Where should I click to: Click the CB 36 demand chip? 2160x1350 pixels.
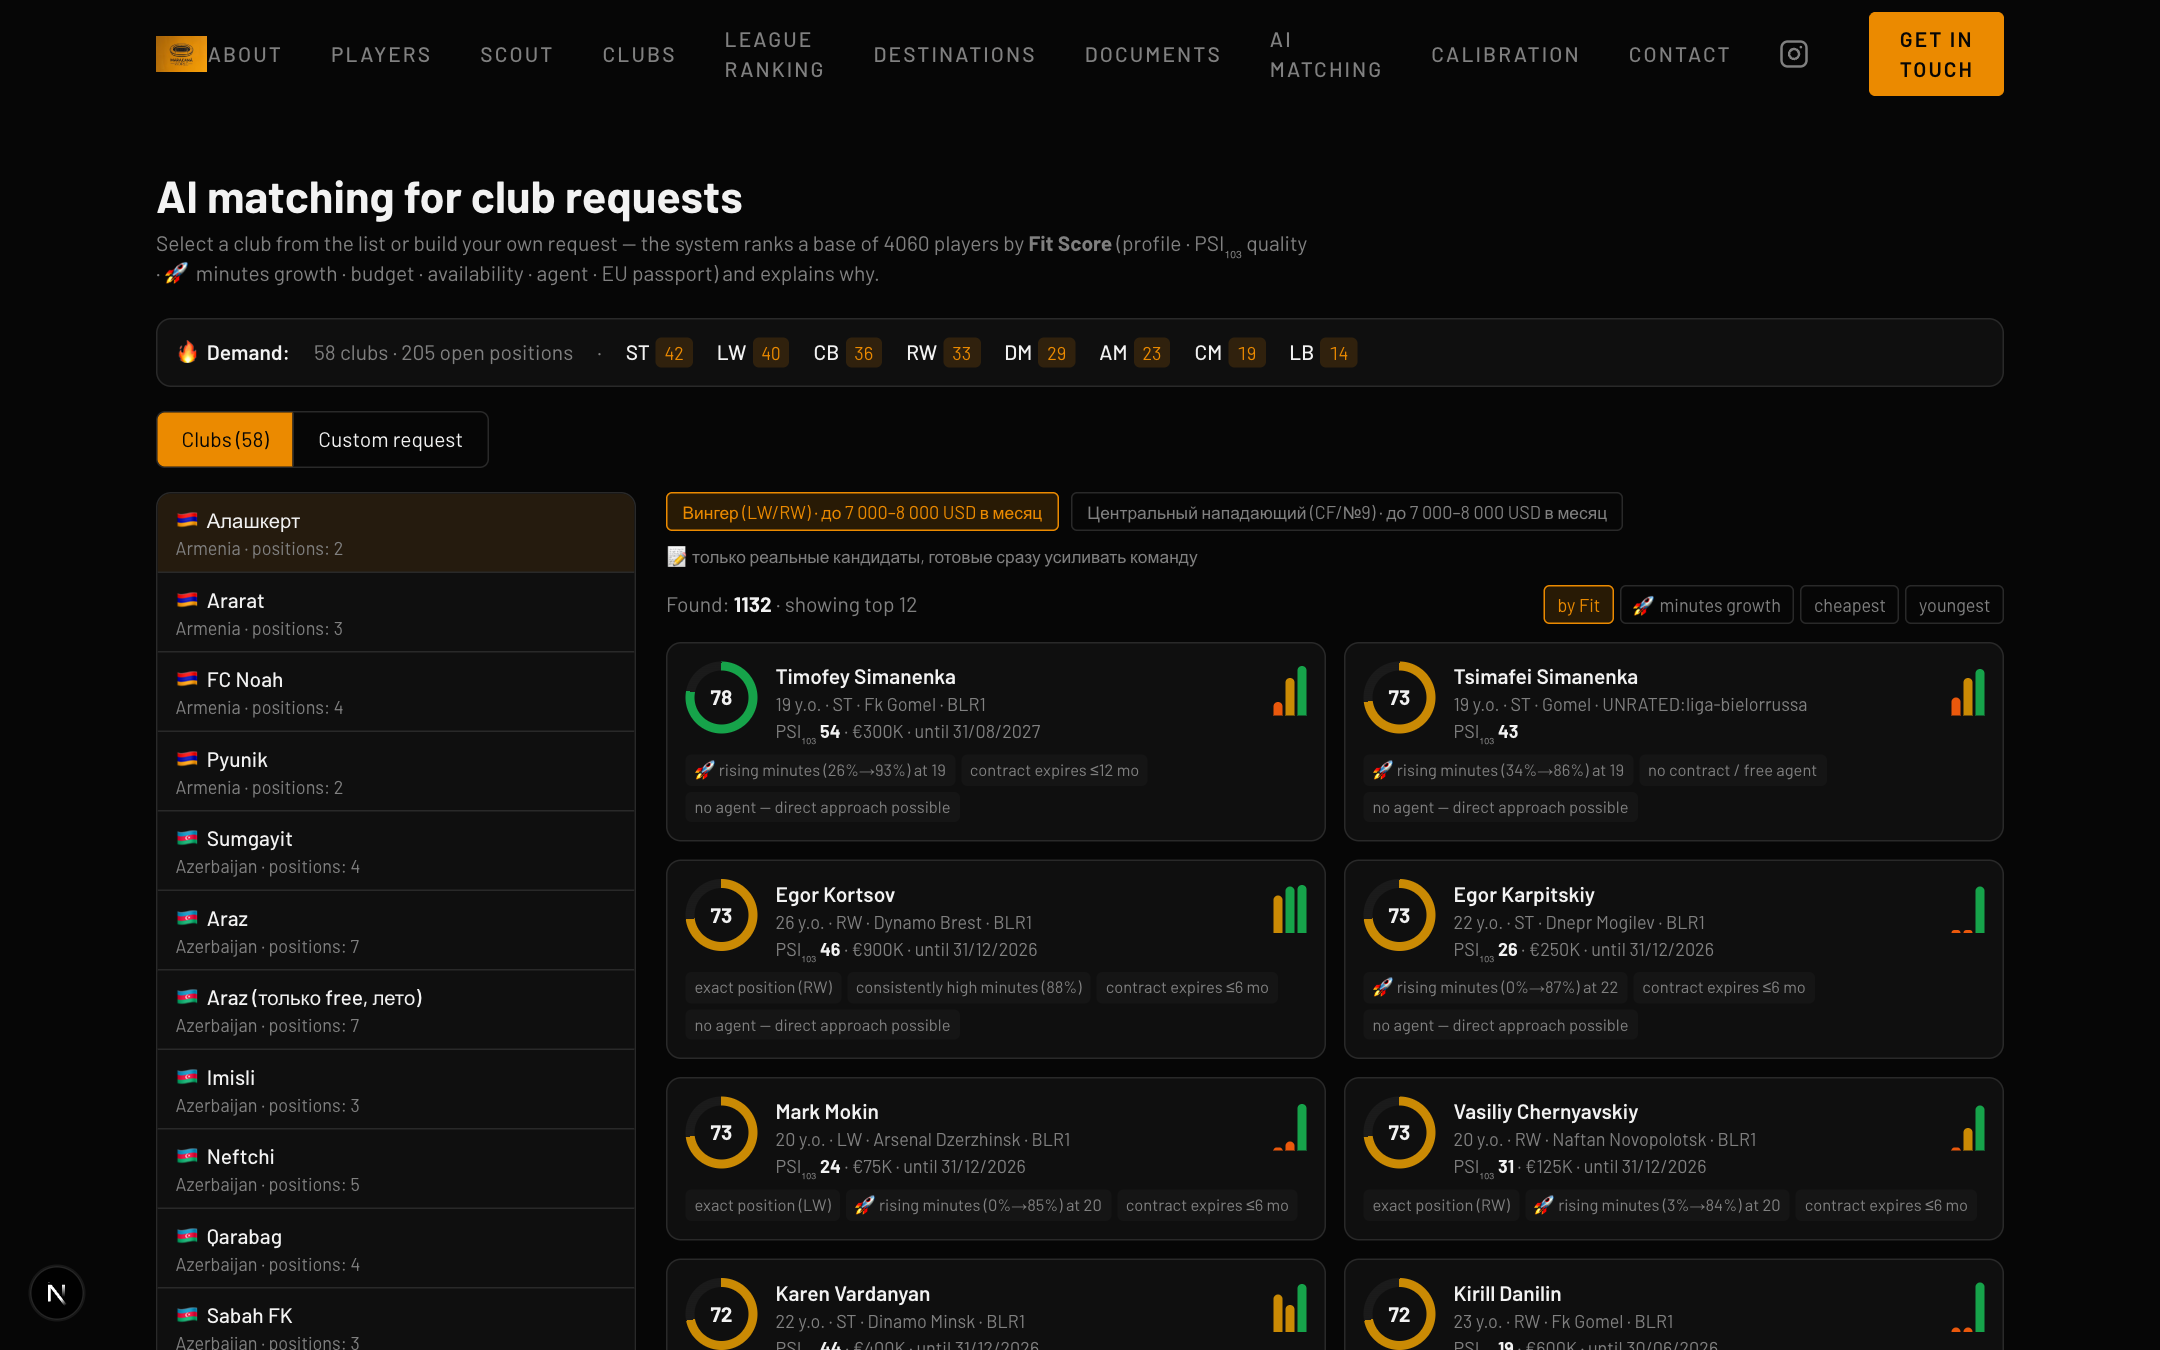pos(847,353)
